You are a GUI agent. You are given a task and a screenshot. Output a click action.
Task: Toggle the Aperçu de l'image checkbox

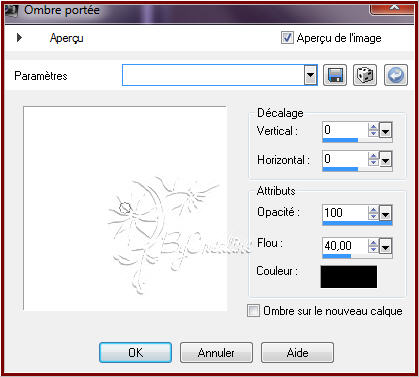point(287,38)
